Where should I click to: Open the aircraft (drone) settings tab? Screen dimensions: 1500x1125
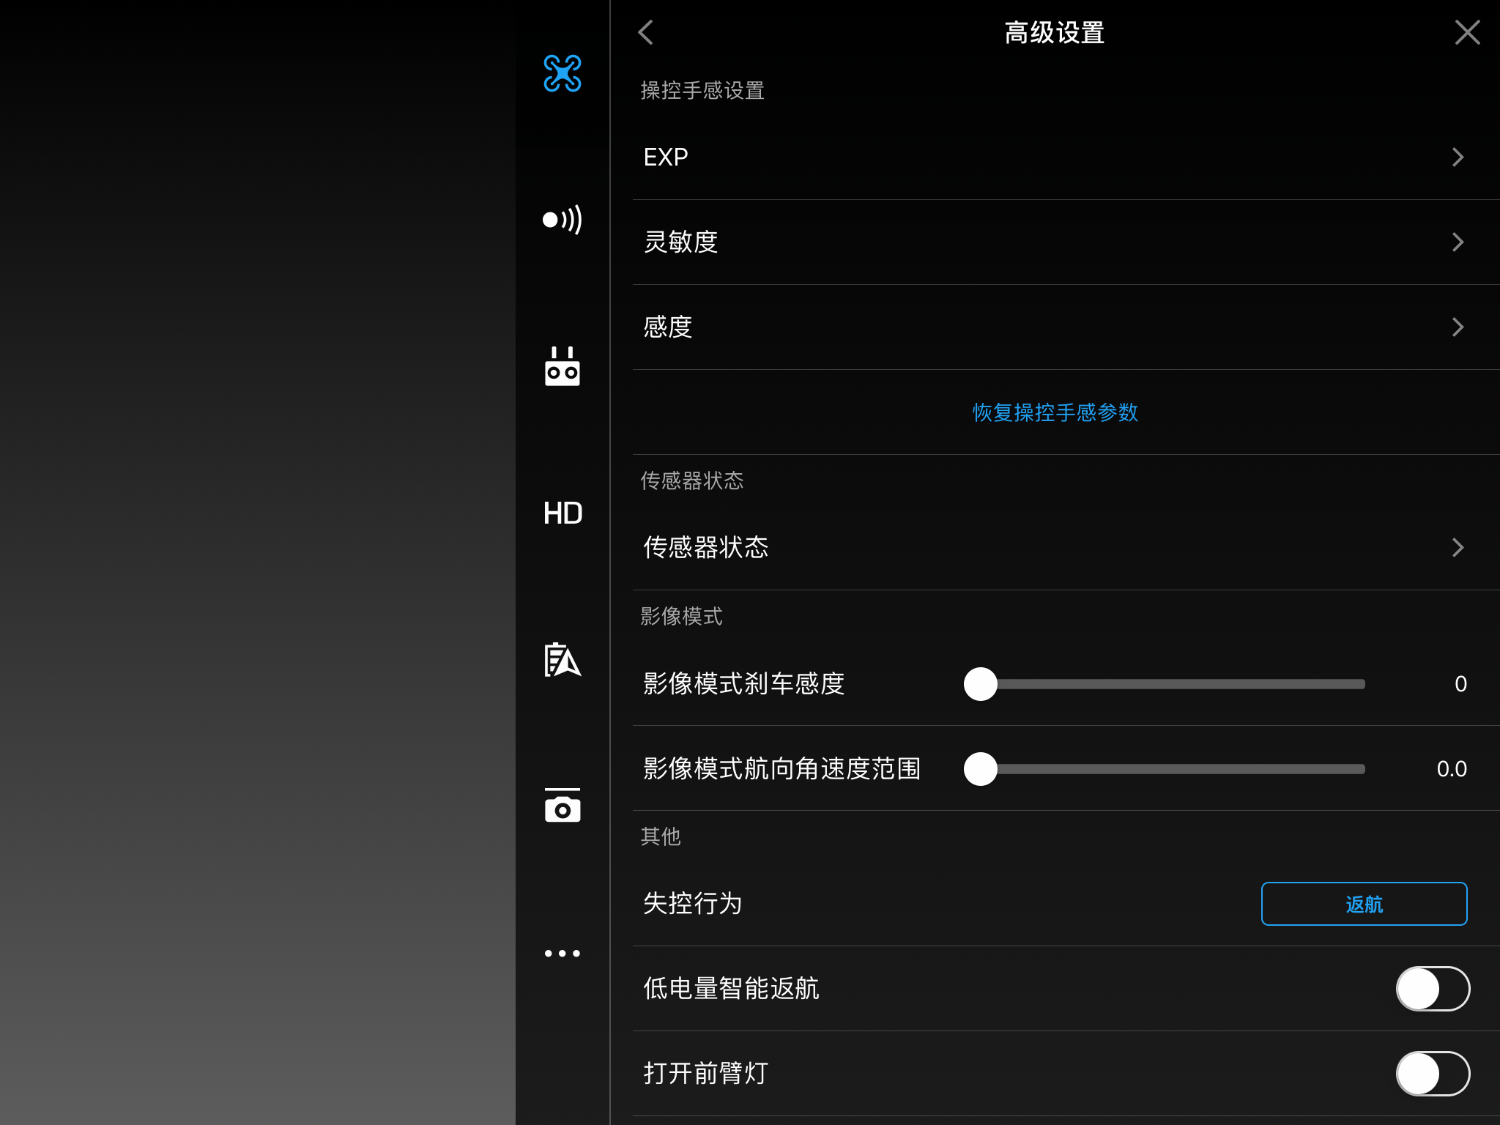(x=562, y=73)
